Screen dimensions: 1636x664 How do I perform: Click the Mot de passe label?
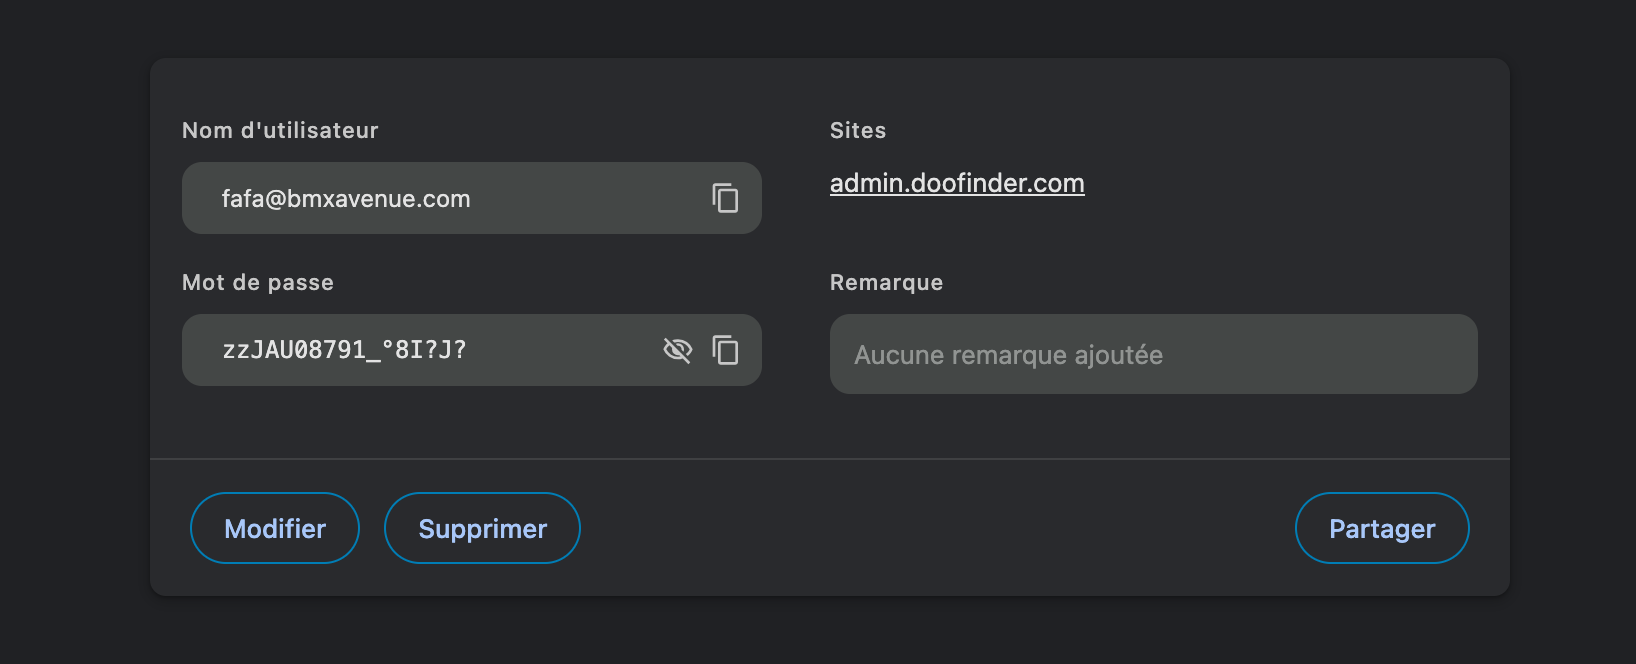258,282
